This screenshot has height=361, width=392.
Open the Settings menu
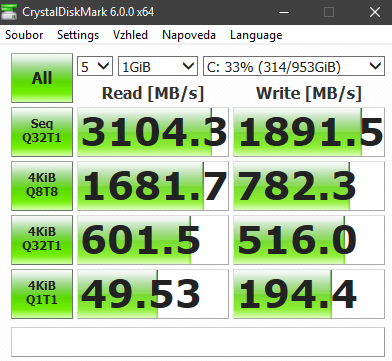(78, 35)
